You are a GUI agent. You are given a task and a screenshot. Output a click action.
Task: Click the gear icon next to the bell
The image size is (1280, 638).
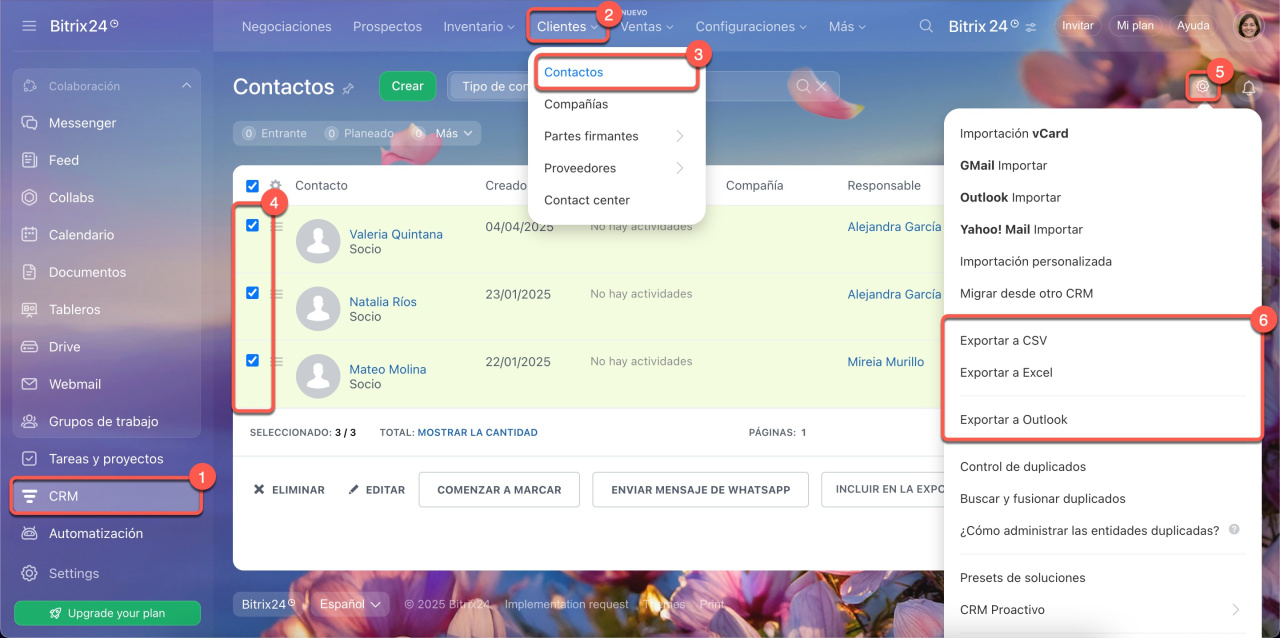(x=1203, y=87)
